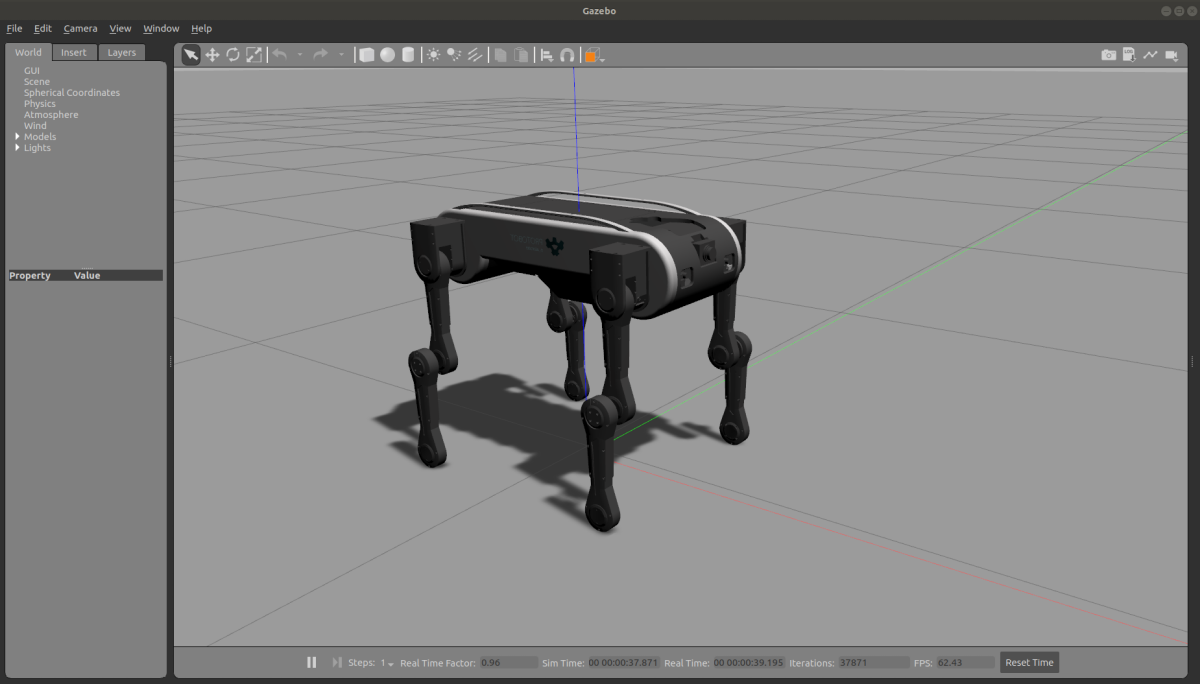Close the Gazebo window

click(1191, 10)
